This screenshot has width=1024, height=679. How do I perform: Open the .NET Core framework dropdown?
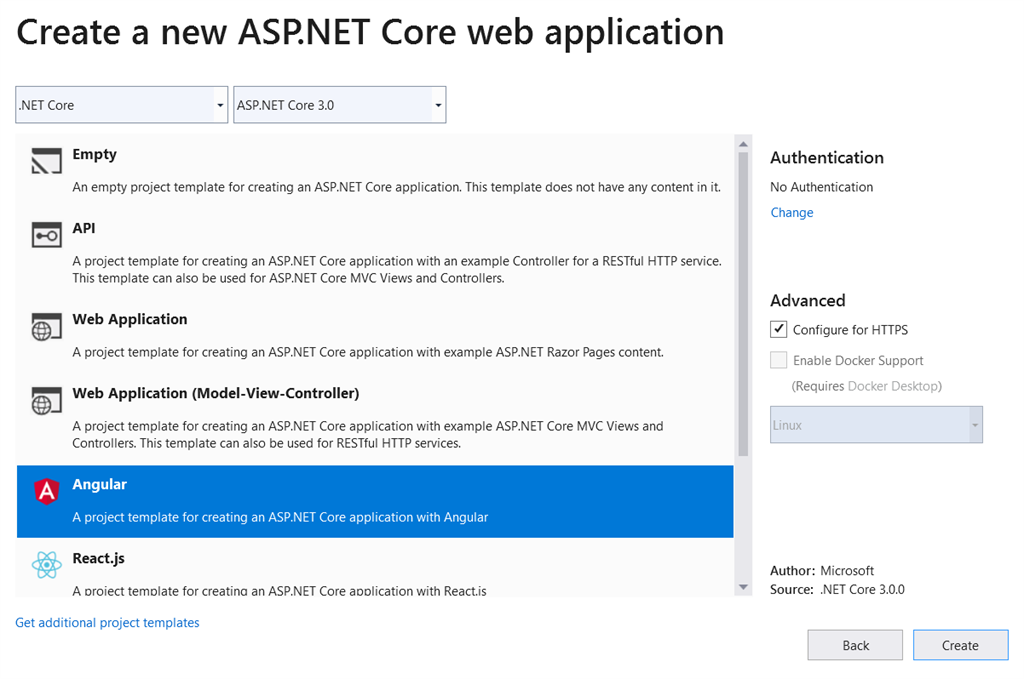tap(121, 104)
